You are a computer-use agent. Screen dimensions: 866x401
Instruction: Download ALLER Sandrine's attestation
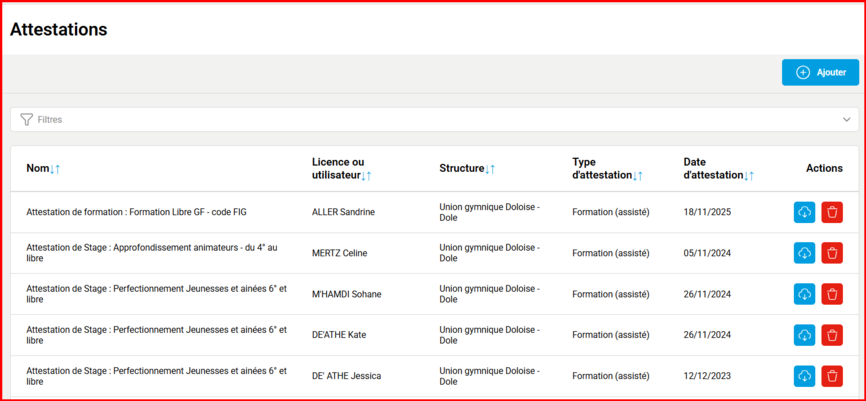[x=804, y=212]
